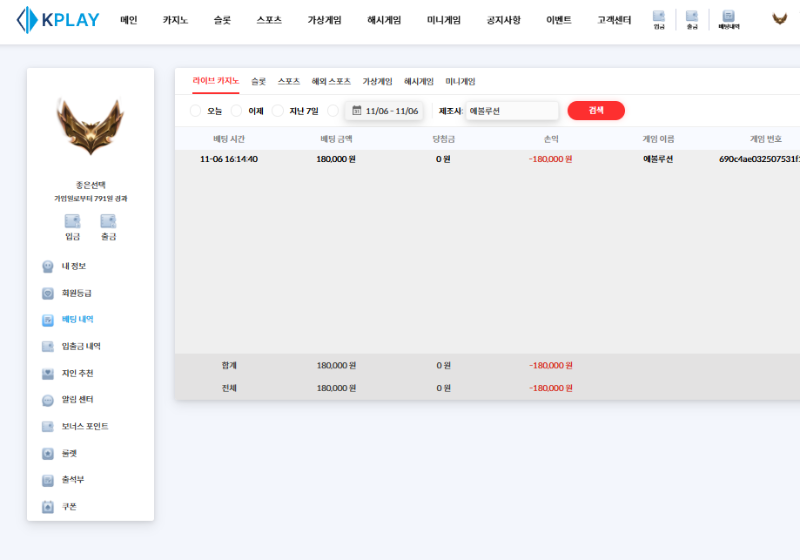The height and width of the screenshot is (560, 800).
Task: Open 카지노 in the top navigation
Action: coord(177,20)
